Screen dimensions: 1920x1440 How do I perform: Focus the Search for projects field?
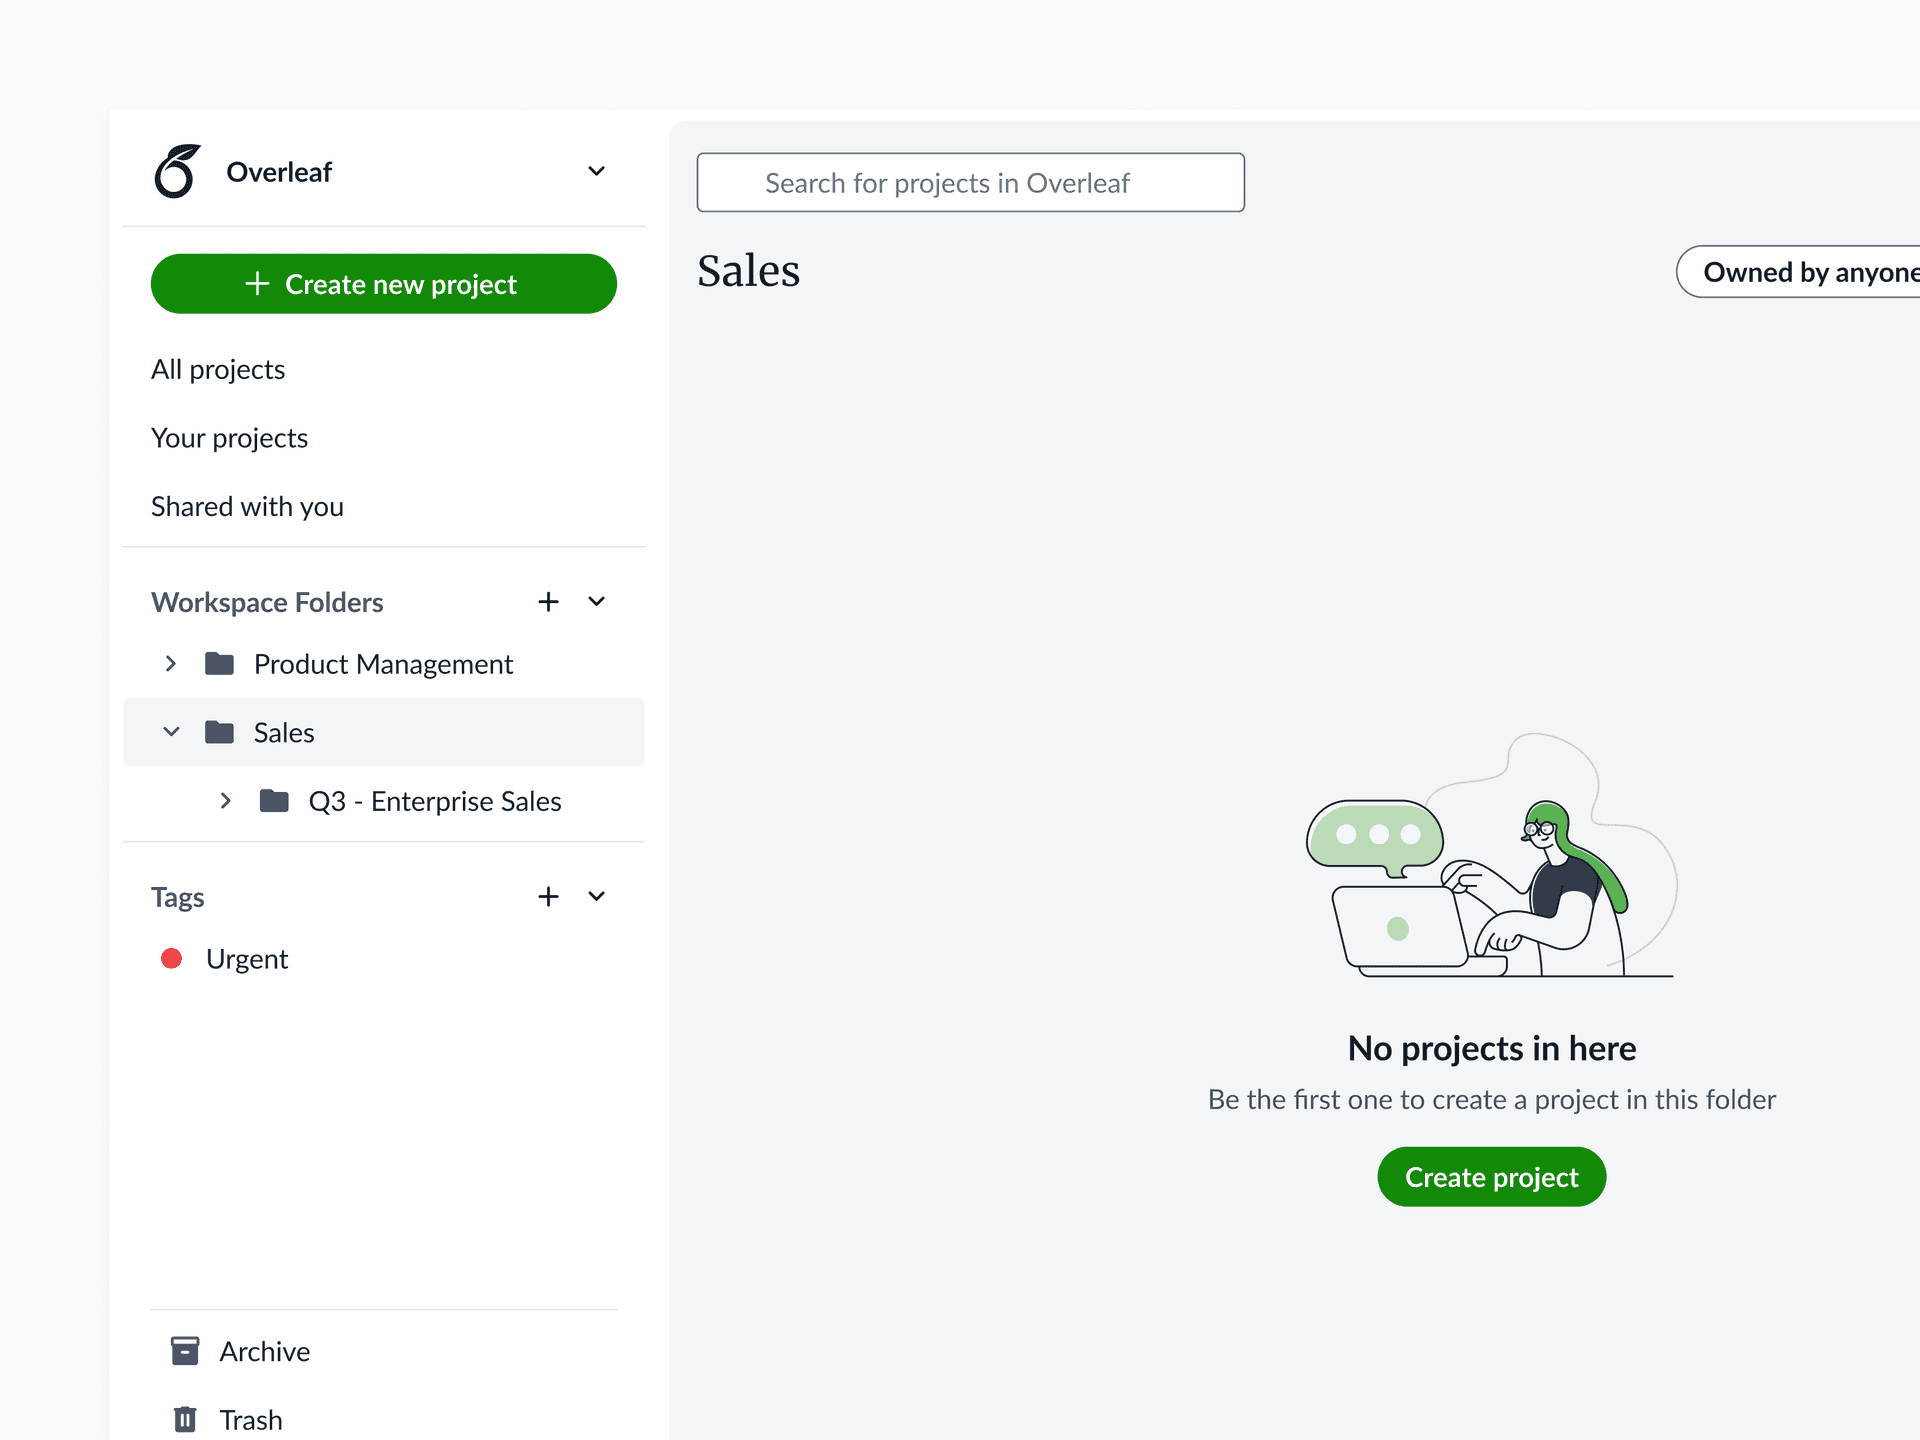coord(970,183)
